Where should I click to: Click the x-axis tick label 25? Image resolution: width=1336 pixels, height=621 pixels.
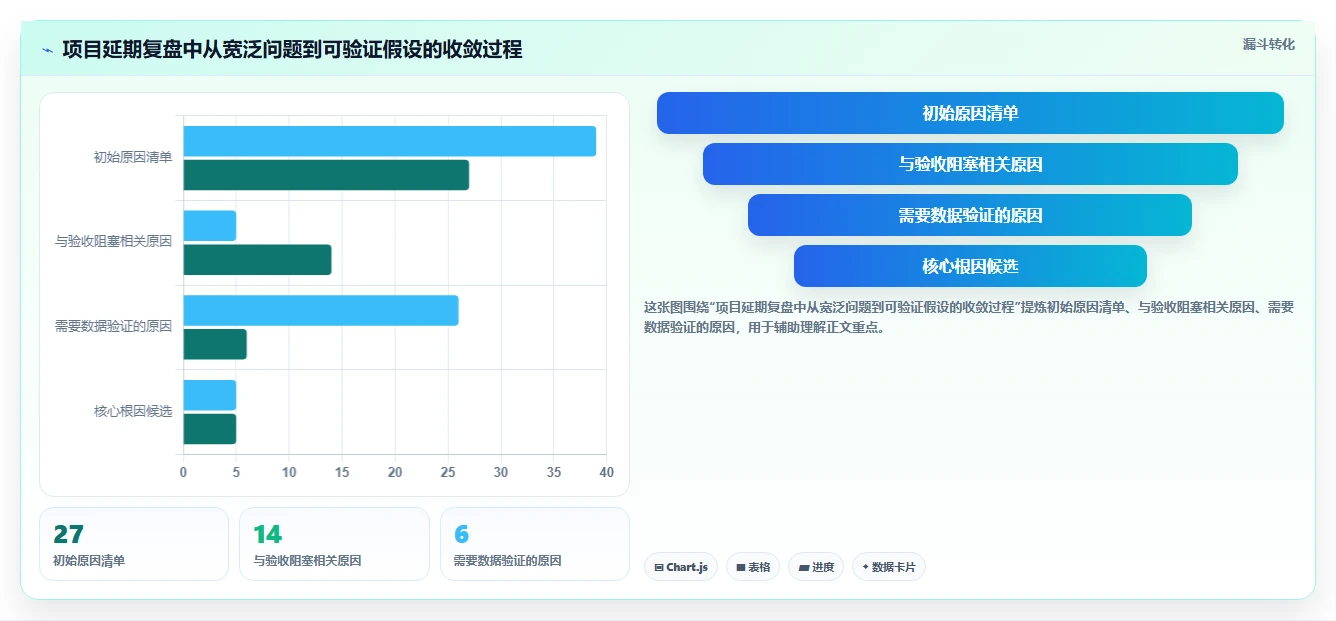447,472
